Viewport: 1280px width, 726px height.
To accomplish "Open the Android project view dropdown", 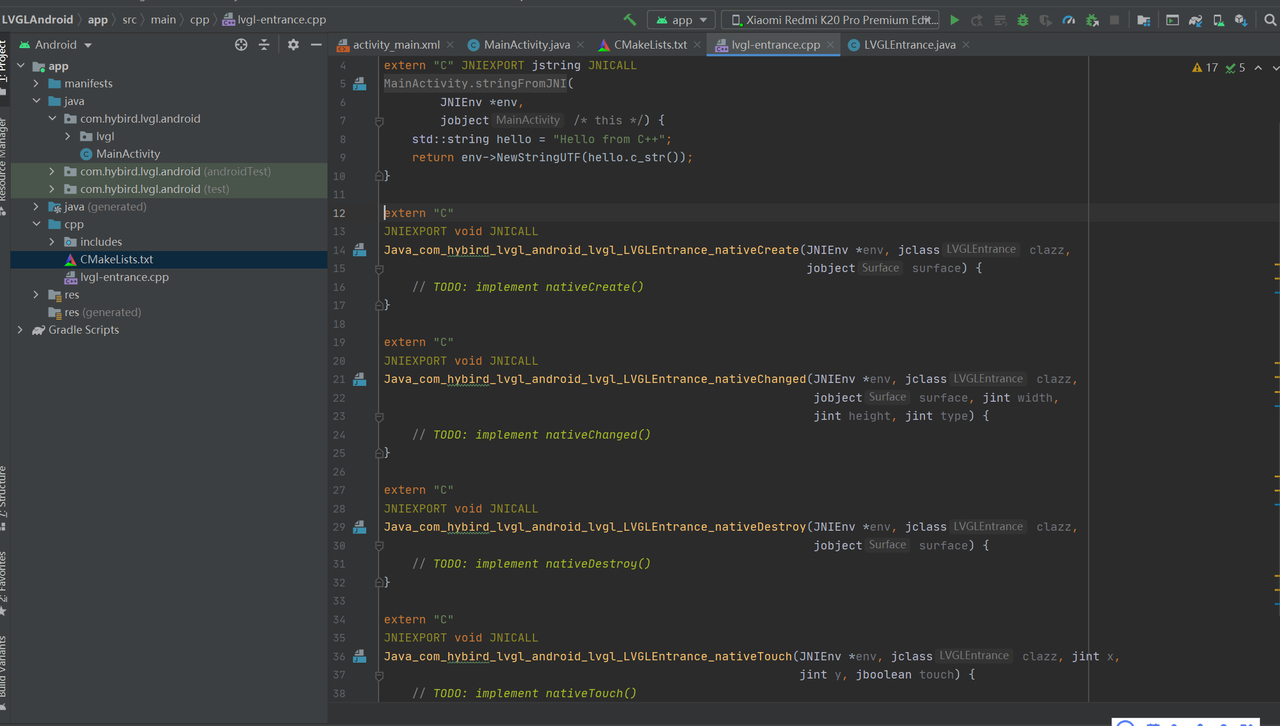I will click(x=55, y=45).
